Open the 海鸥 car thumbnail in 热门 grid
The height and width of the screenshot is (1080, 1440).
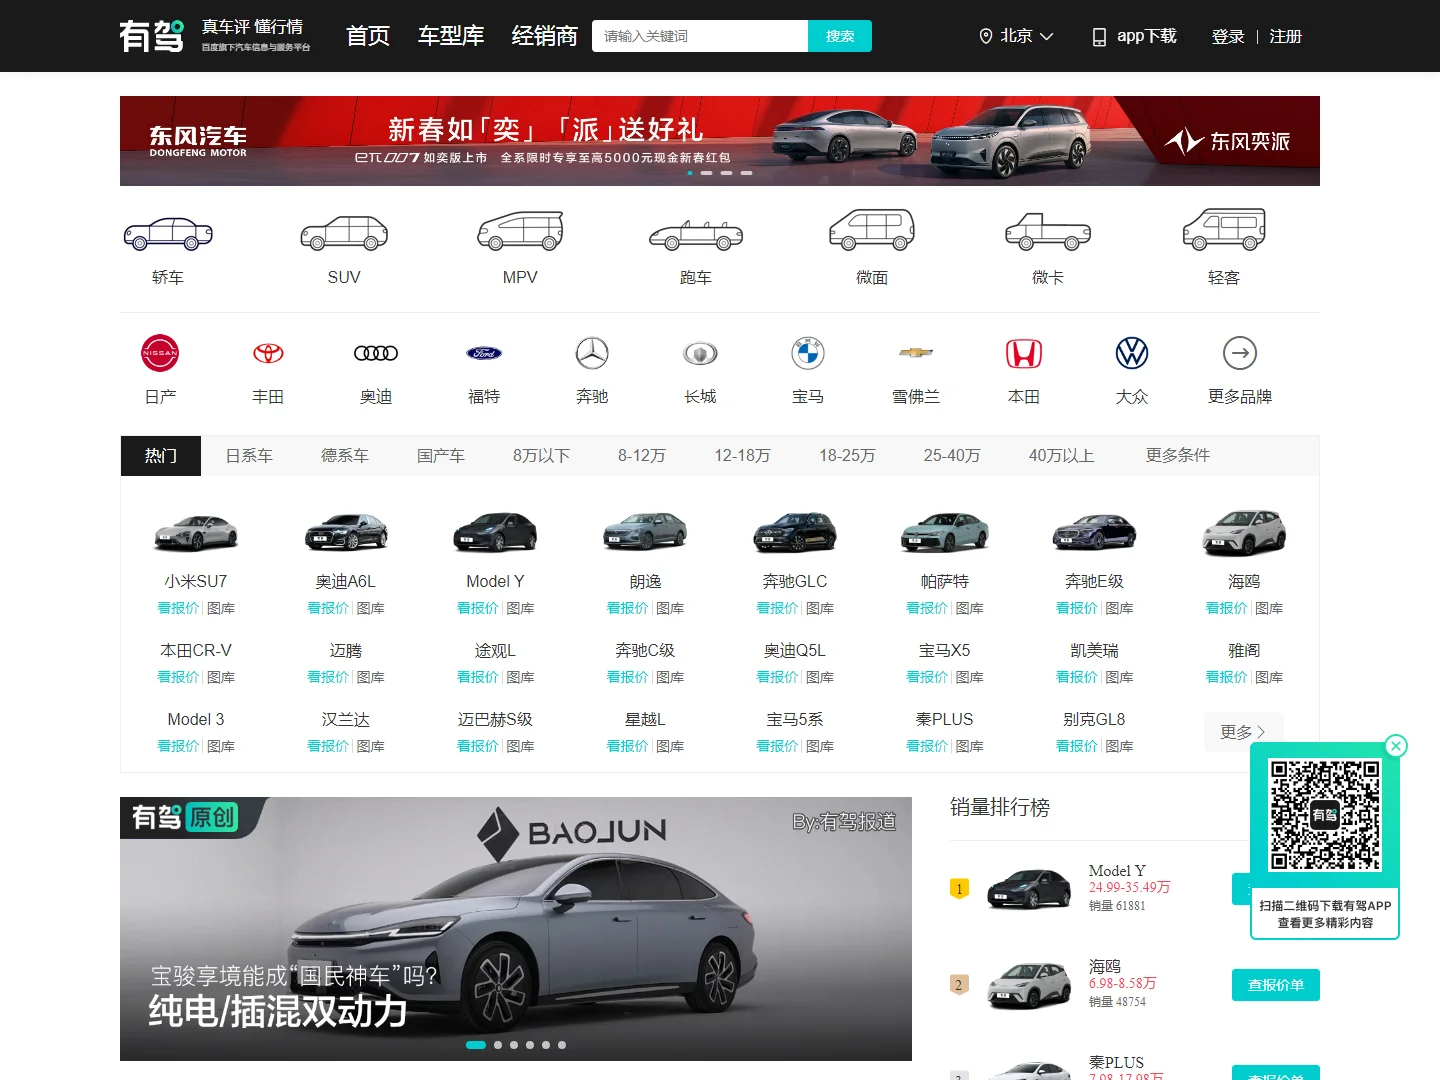(x=1244, y=532)
